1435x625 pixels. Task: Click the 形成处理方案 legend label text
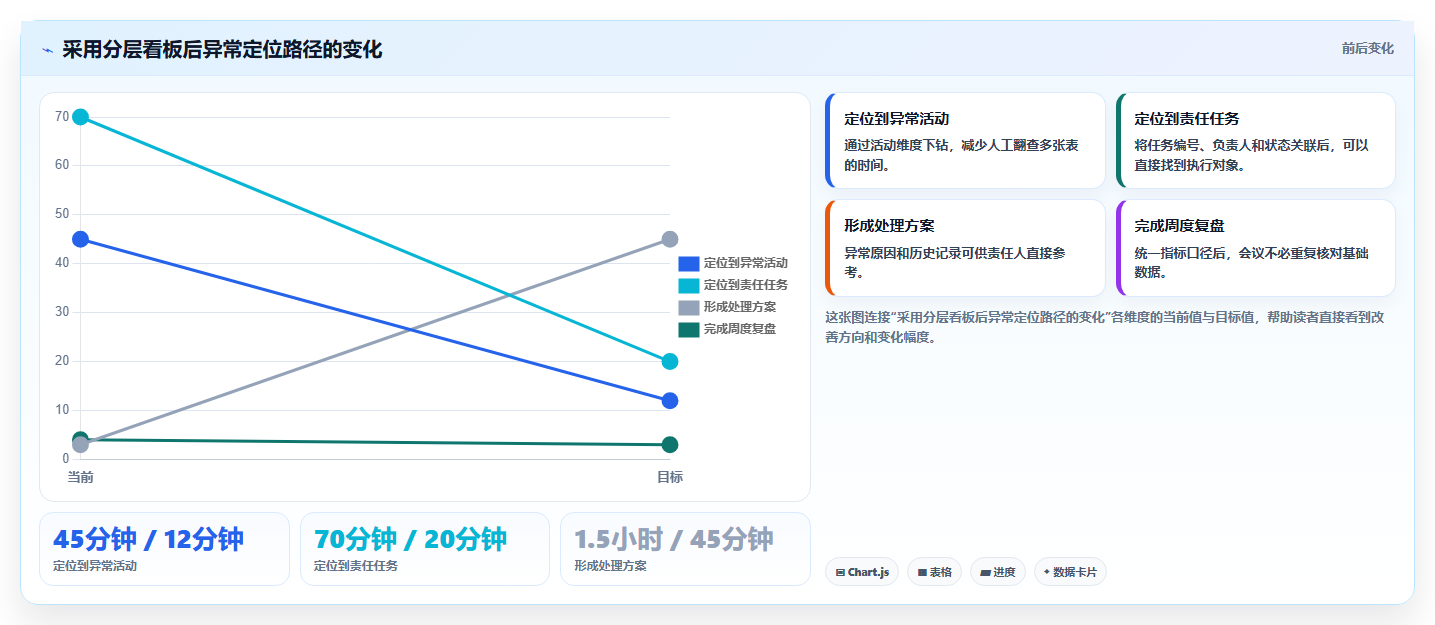739,307
